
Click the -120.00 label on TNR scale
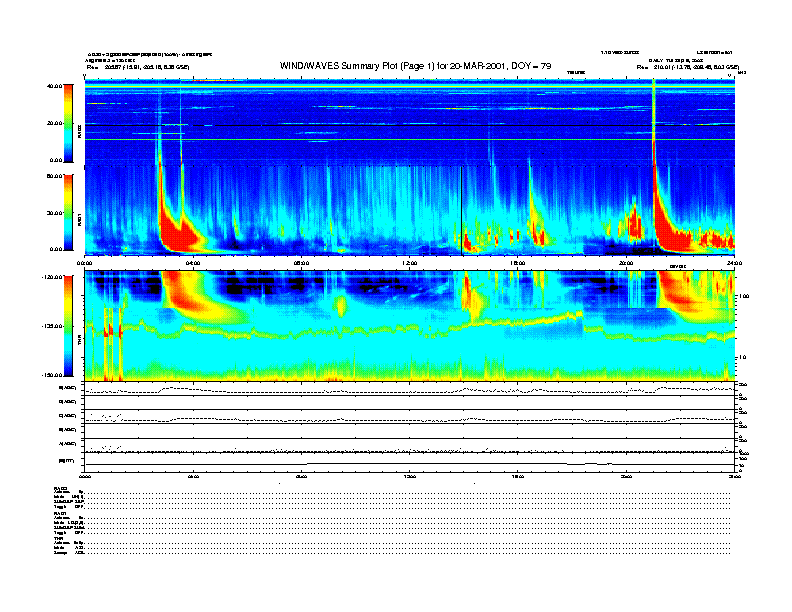pos(53,277)
